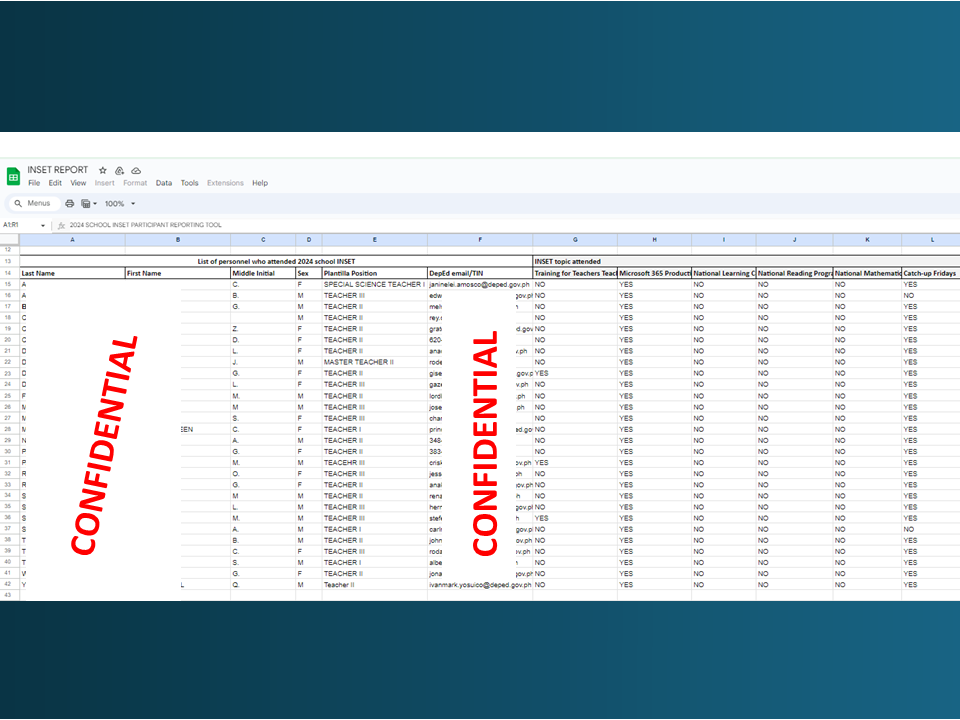
Task: Click the Middle Initial header cell
Action: pos(263,273)
